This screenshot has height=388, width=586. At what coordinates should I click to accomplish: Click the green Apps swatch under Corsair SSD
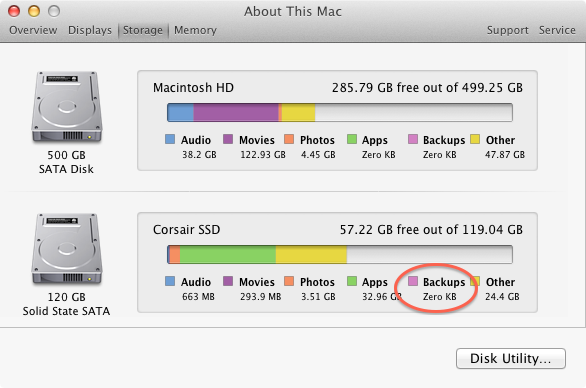coord(352,281)
